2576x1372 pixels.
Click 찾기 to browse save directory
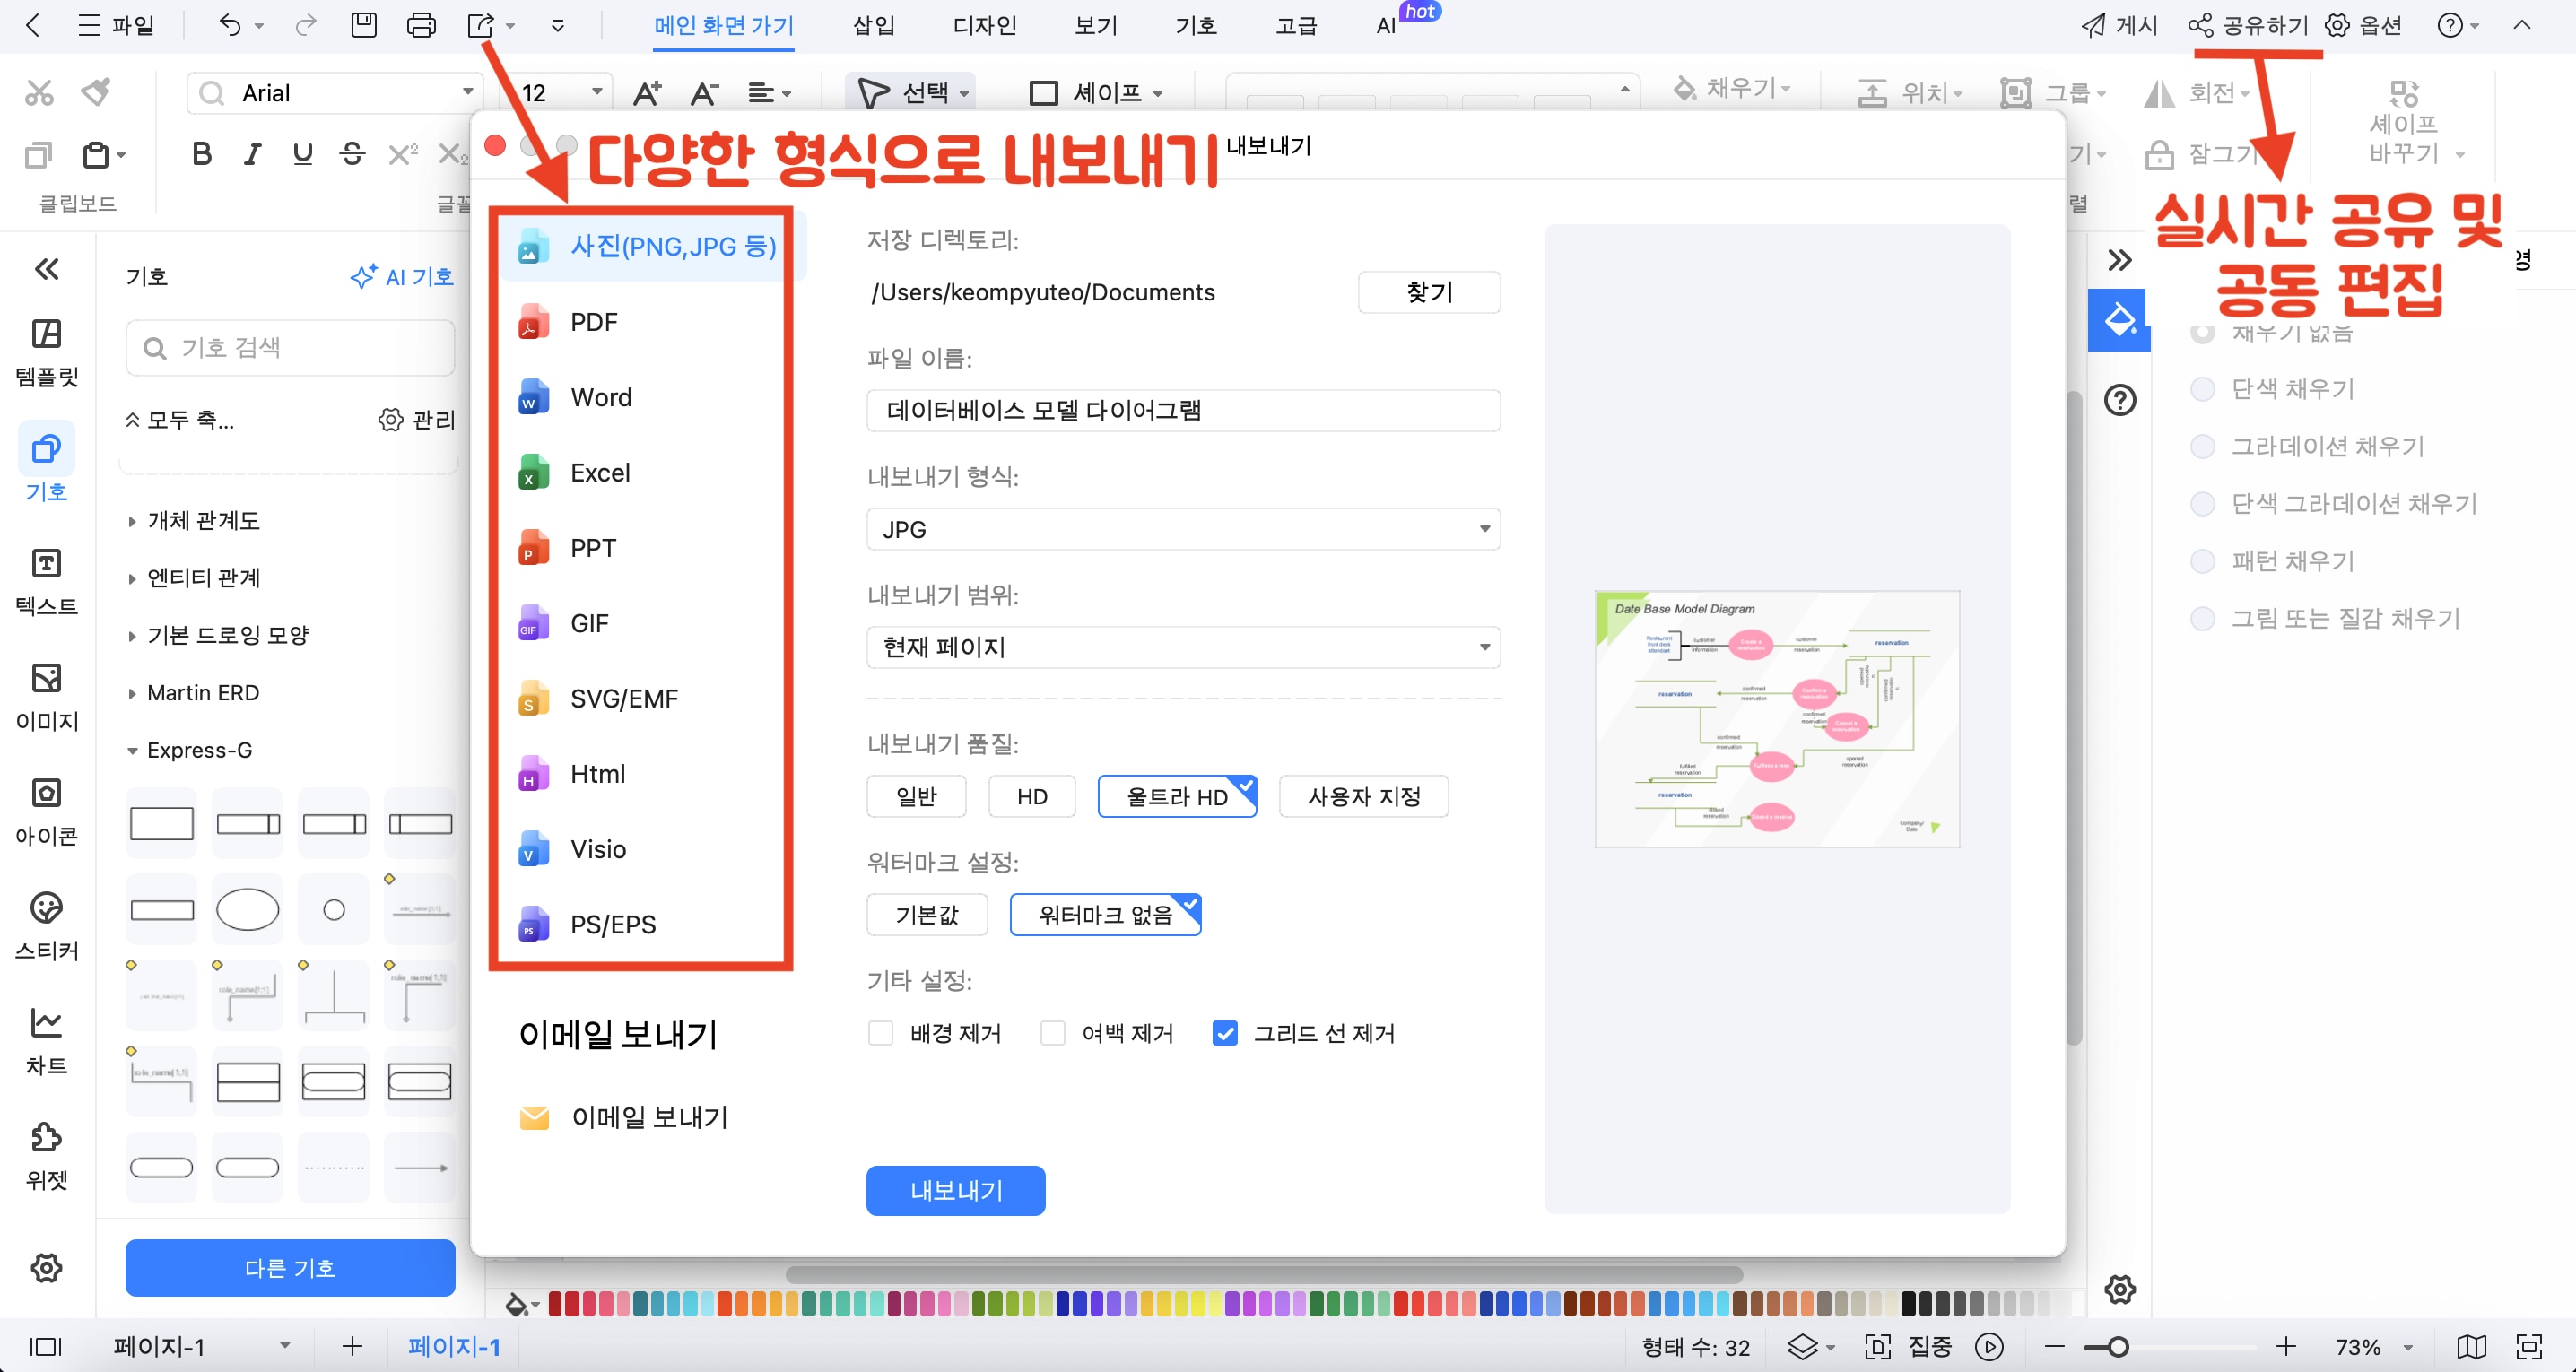[1428, 292]
